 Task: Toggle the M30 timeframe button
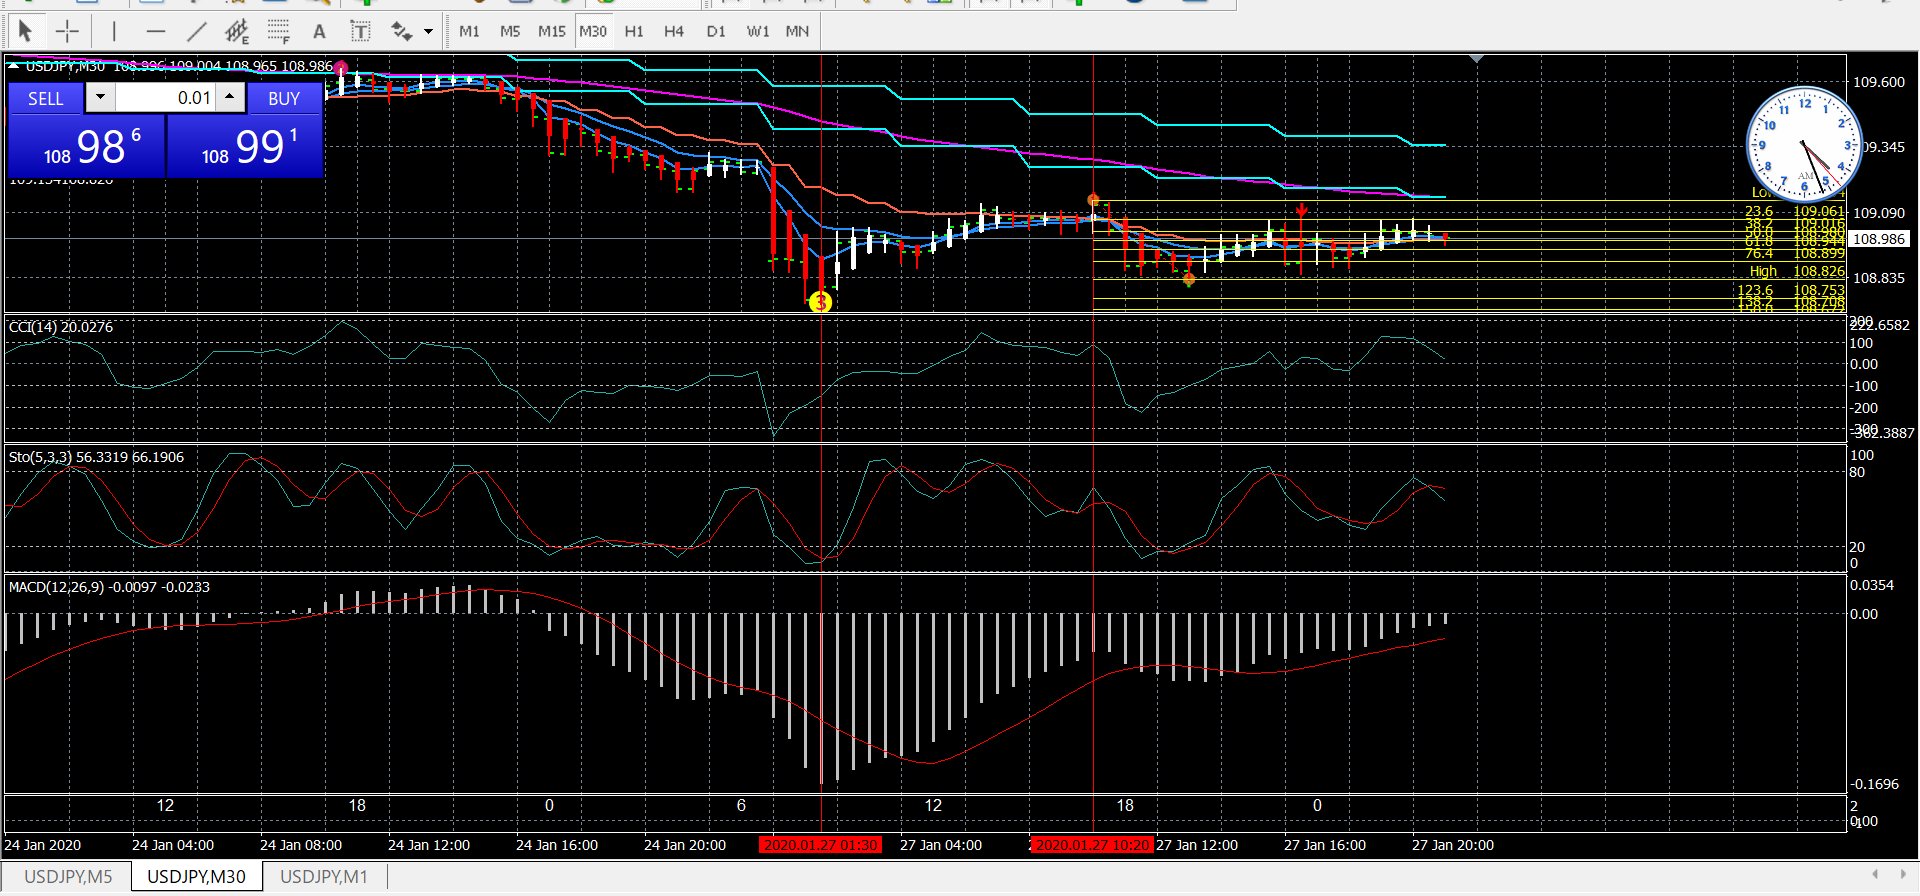point(593,31)
